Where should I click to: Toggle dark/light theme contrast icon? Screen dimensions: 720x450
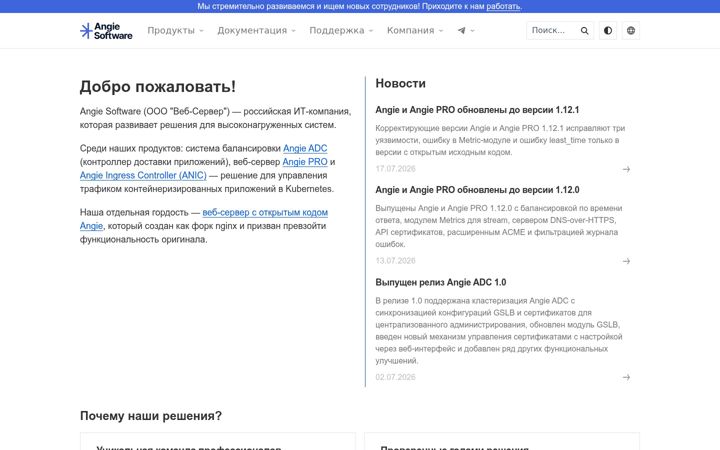[608, 31]
